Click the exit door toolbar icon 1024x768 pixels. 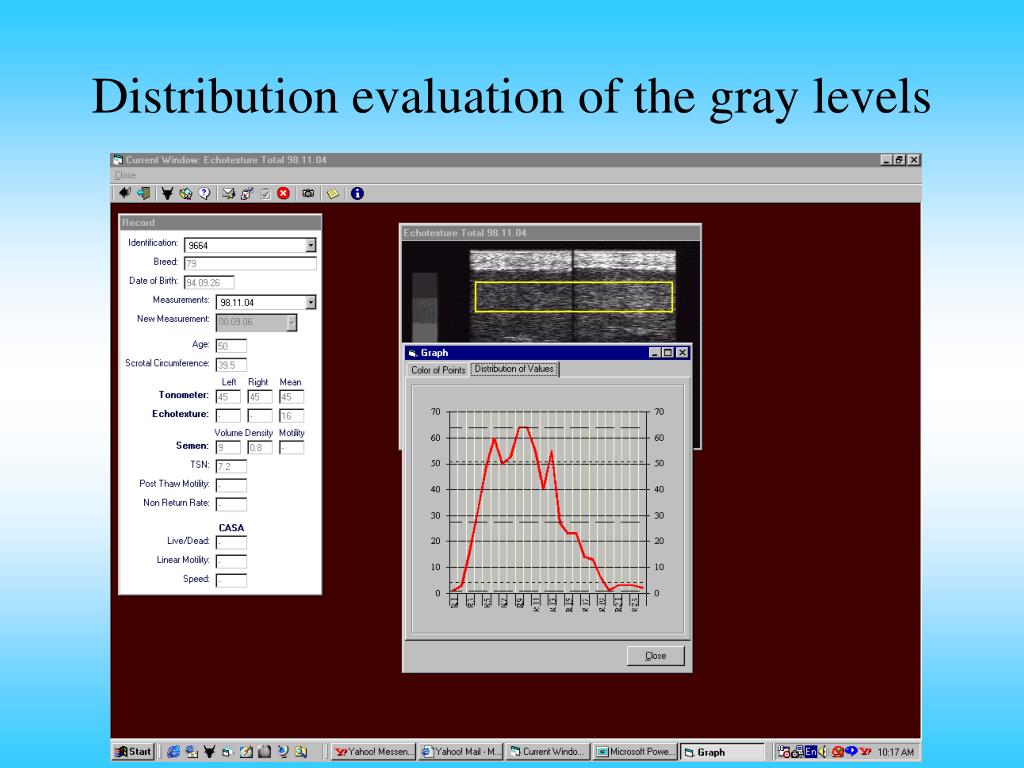[x=143, y=193]
